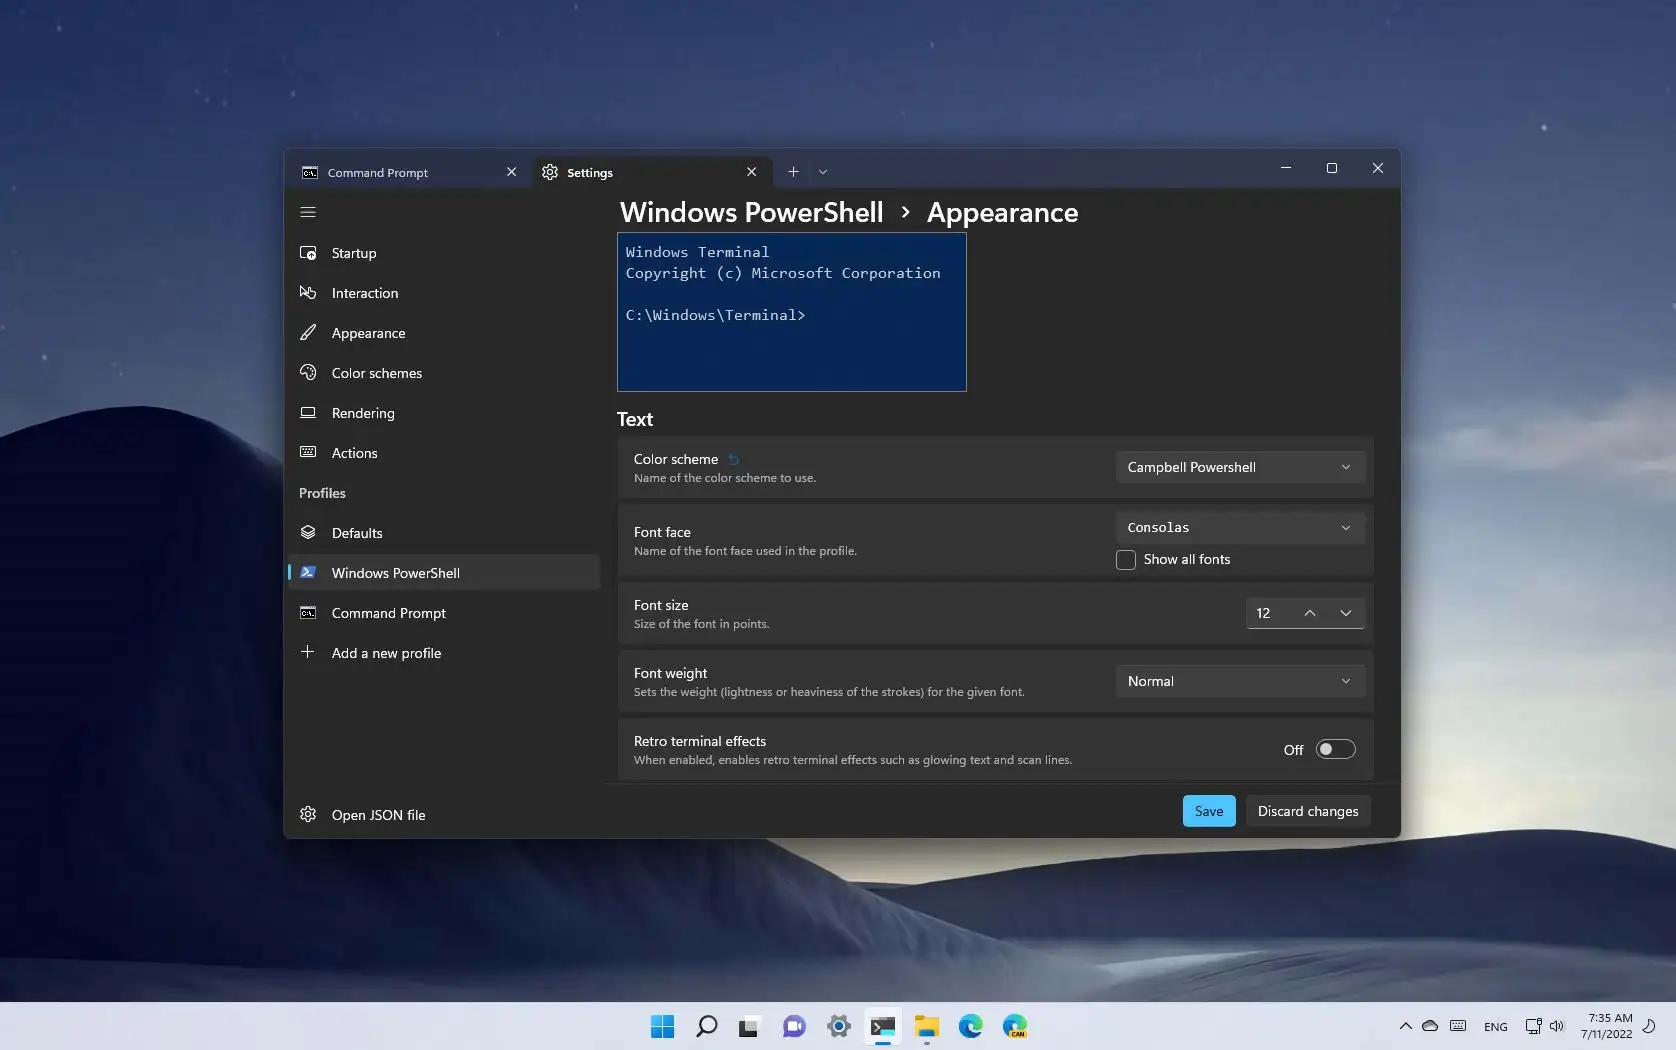Collapse the navigation with the hamburger icon
Screen dimensions: 1676x1050
tap(308, 211)
